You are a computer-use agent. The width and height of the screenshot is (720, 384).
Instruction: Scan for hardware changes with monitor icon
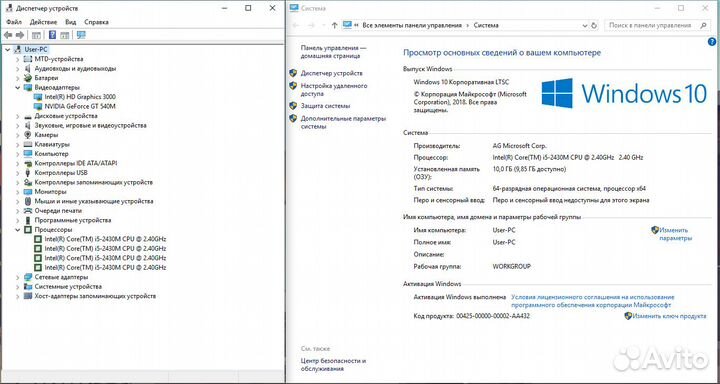coord(81,35)
